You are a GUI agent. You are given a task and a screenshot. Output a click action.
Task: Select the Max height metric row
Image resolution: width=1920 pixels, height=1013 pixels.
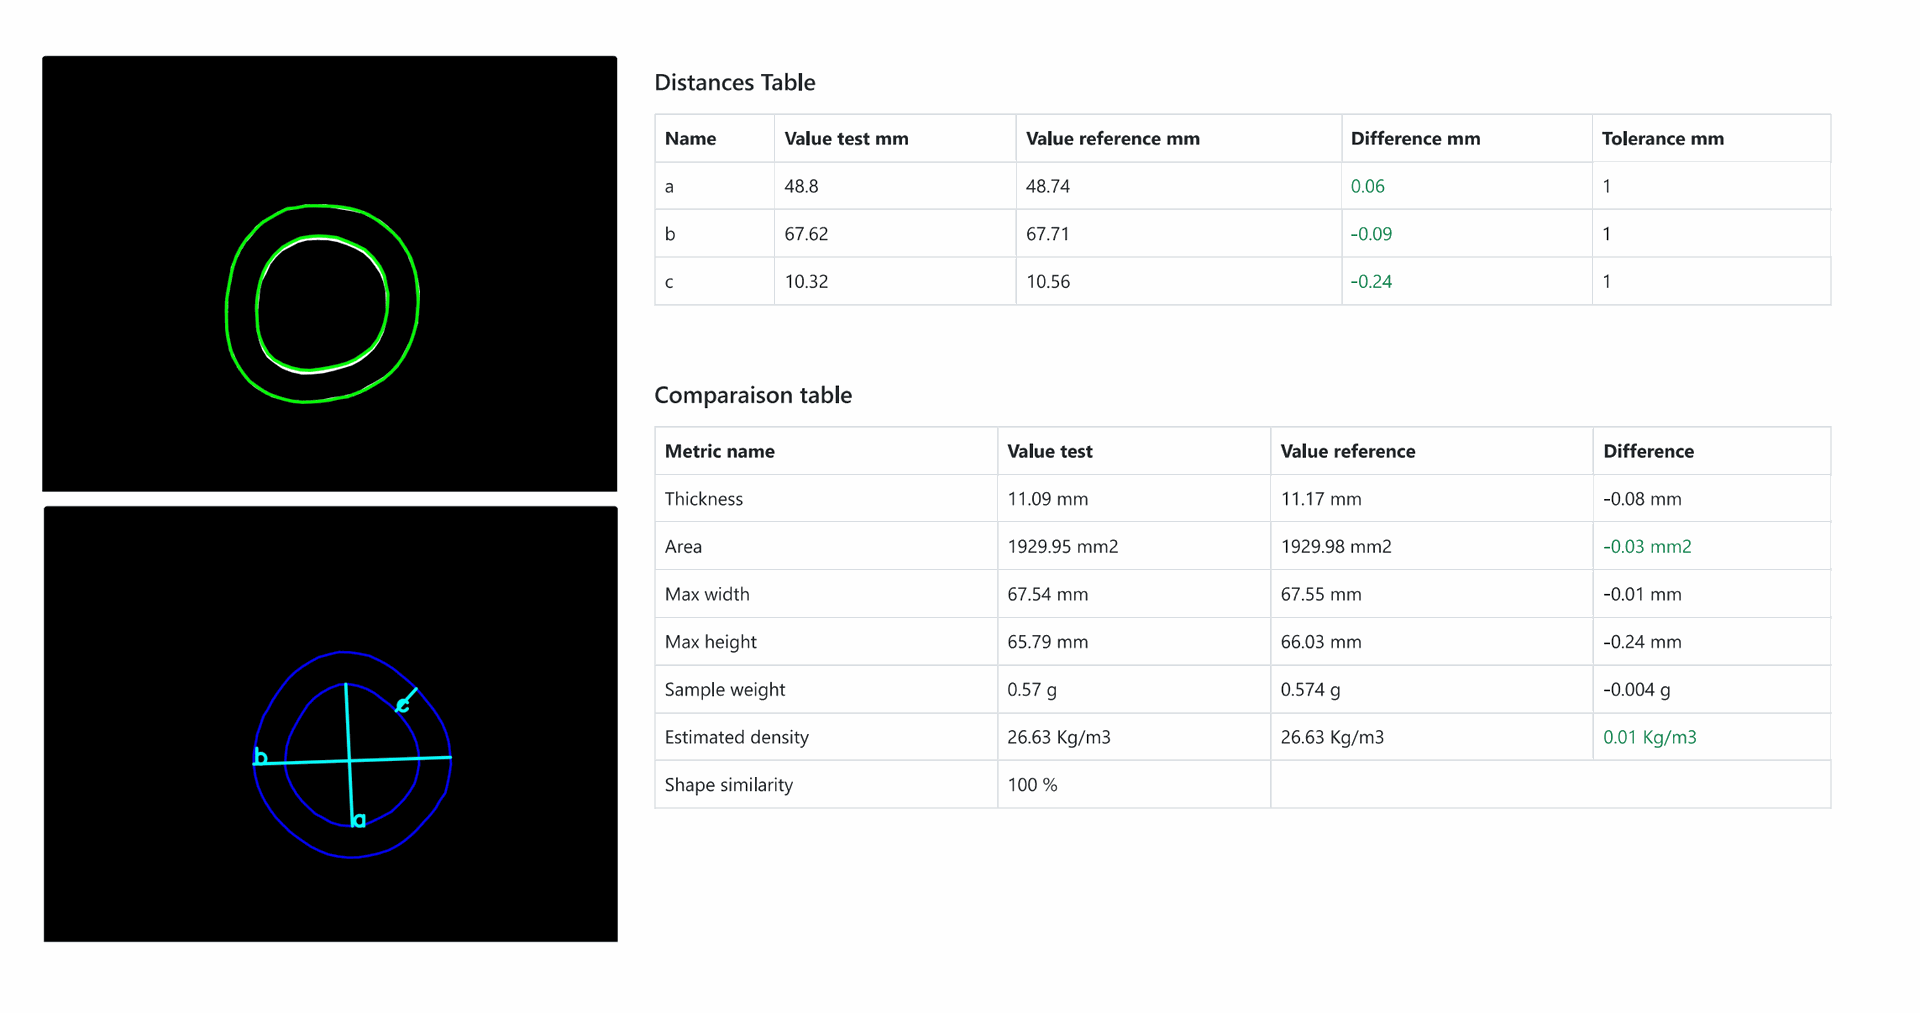coord(1243,641)
